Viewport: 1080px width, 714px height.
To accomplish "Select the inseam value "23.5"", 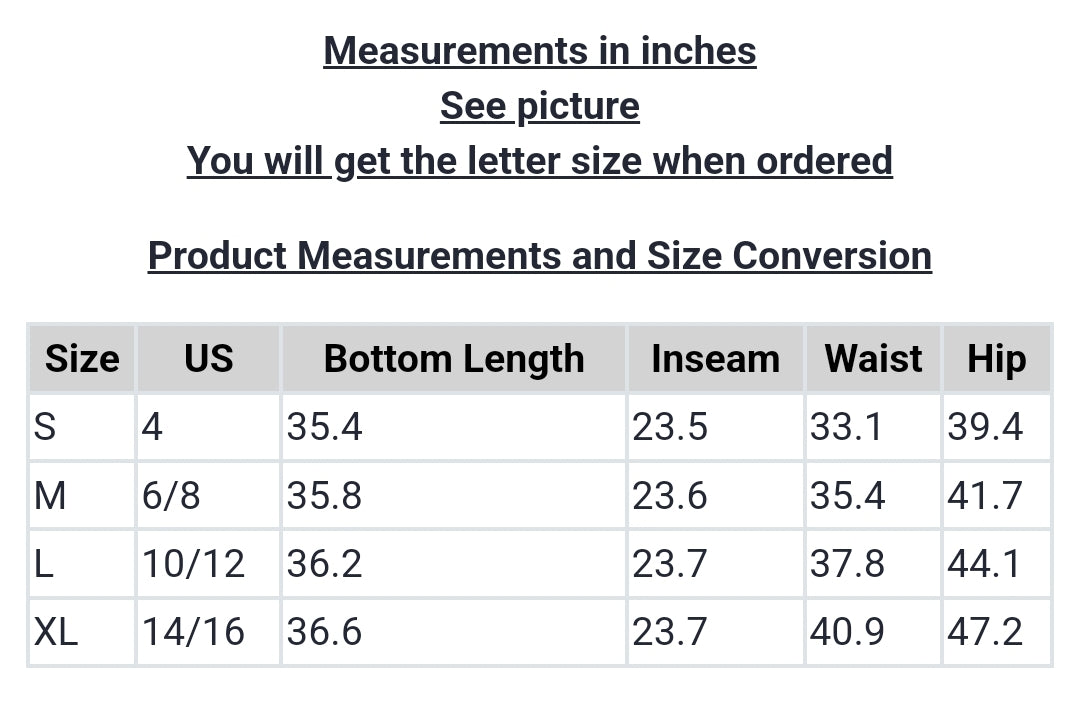I will click(x=670, y=427).
